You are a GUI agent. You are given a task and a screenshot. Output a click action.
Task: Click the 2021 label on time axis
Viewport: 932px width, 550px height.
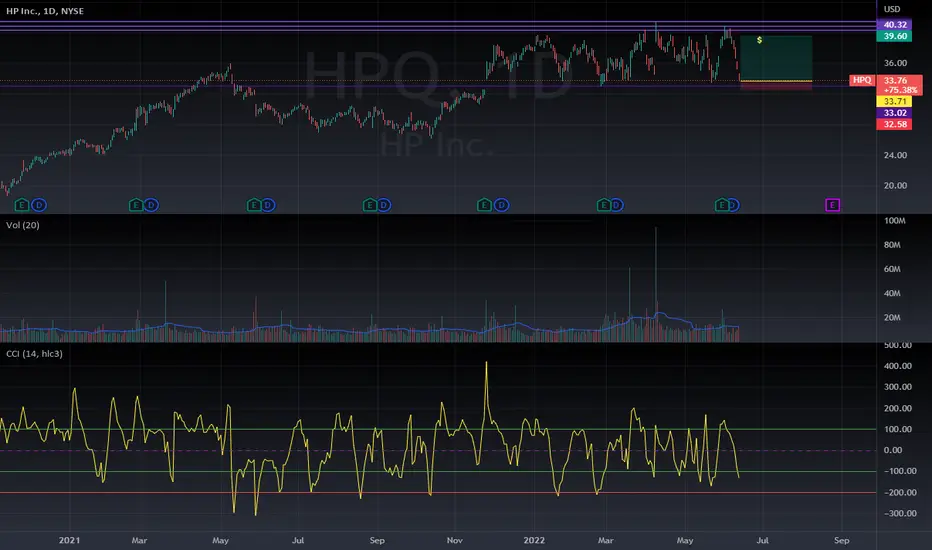[x=69, y=540]
